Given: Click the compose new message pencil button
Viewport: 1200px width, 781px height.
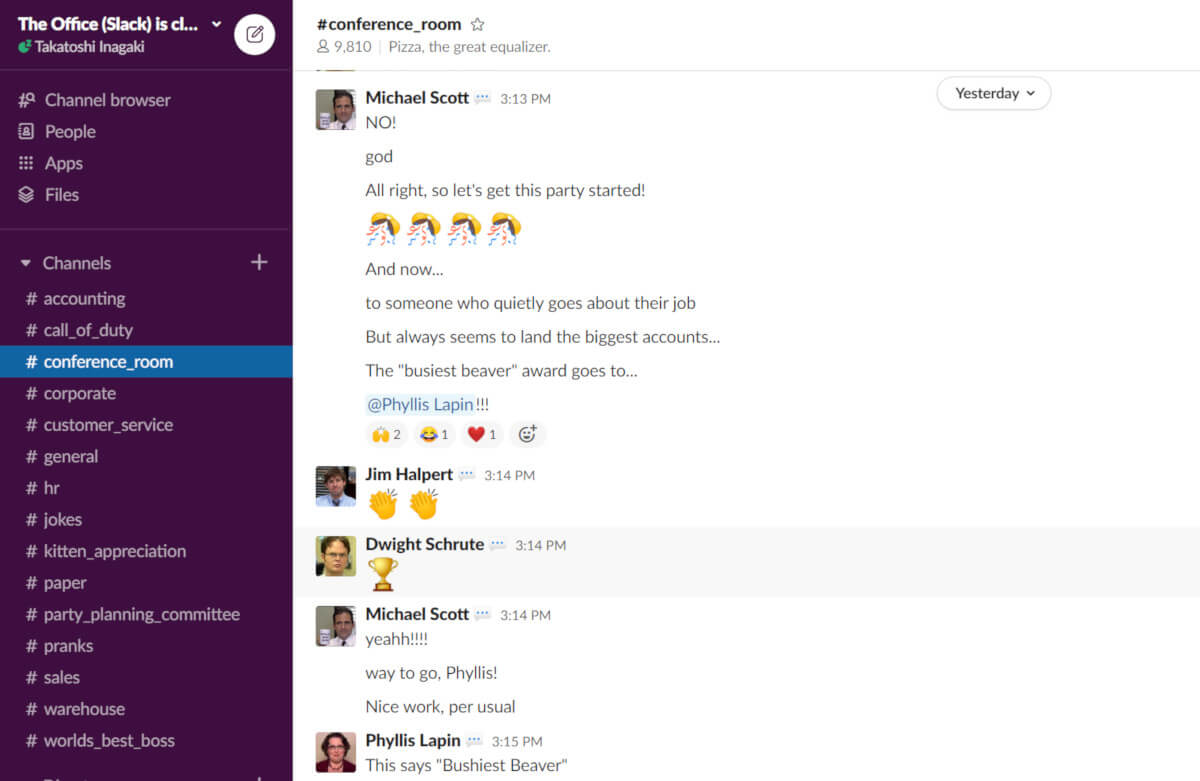Looking at the screenshot, I should pos(254,35).
